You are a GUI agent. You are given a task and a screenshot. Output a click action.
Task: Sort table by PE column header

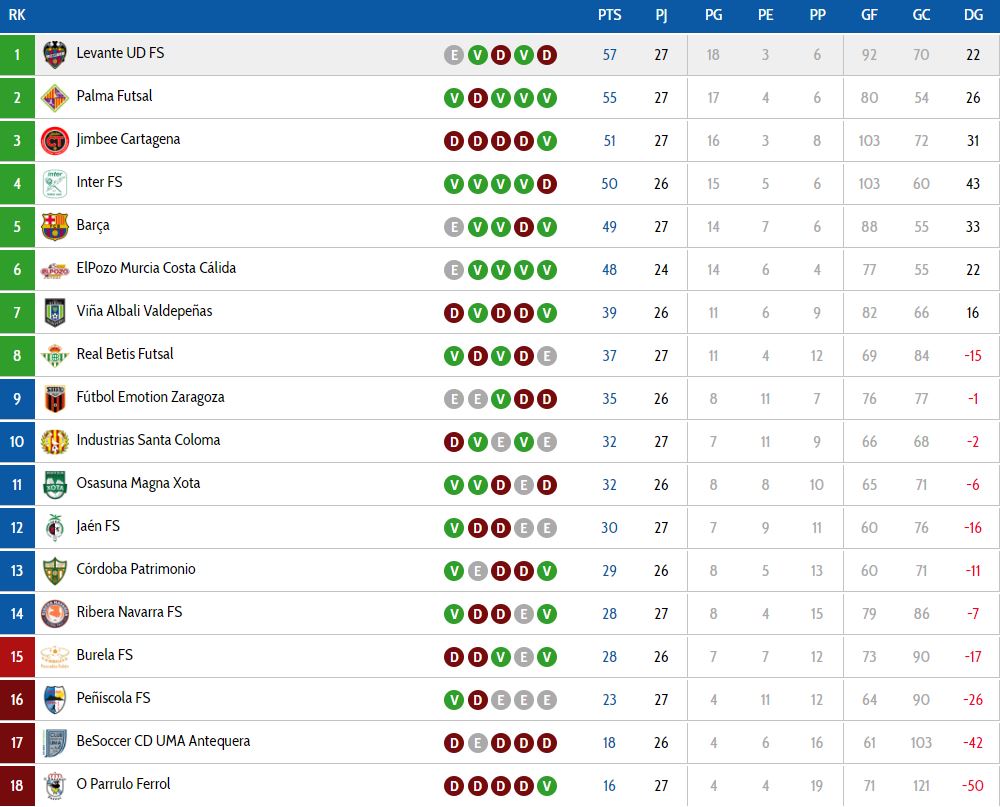pos(765,15)
